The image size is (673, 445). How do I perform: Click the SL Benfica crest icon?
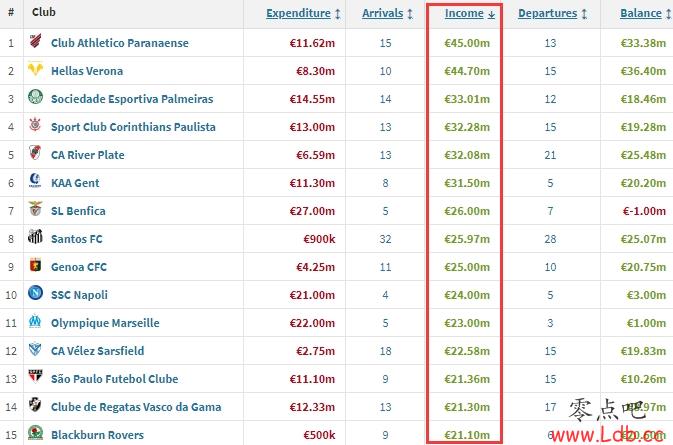(x=35, y=211)
